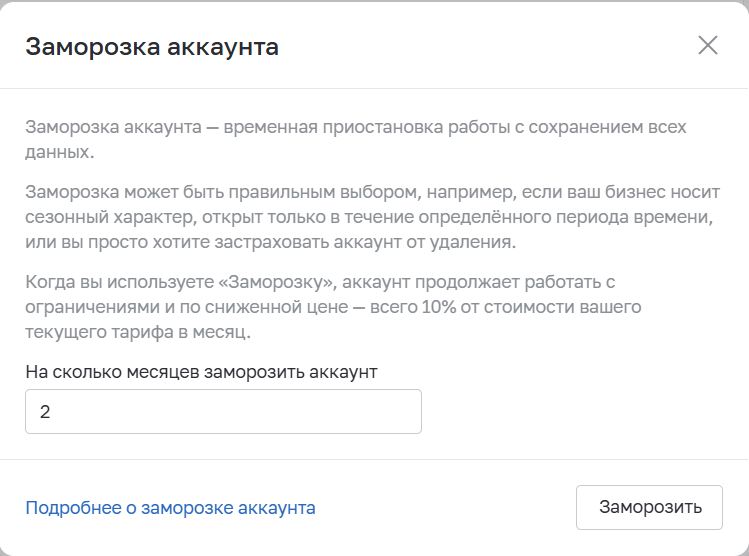Dismiss the freeze dialog using the cross icon

tap(708, 45)
